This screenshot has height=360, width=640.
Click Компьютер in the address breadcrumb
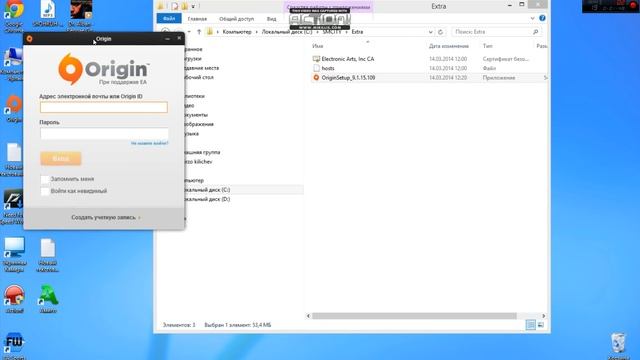click(237, 32)
